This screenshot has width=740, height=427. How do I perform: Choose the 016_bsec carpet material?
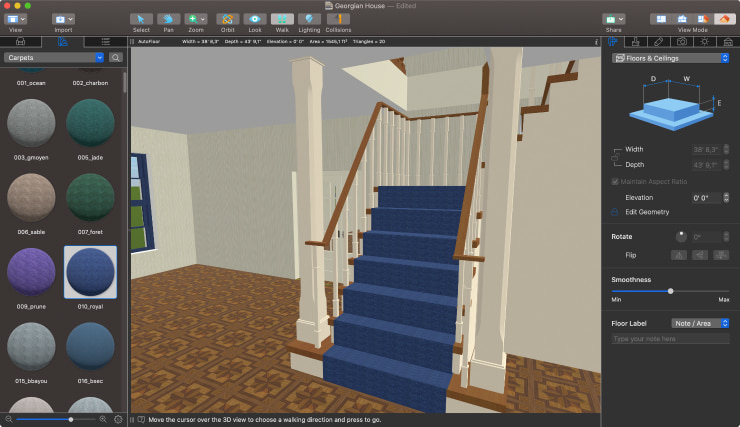pyautogui.click(x=90, y=347)
